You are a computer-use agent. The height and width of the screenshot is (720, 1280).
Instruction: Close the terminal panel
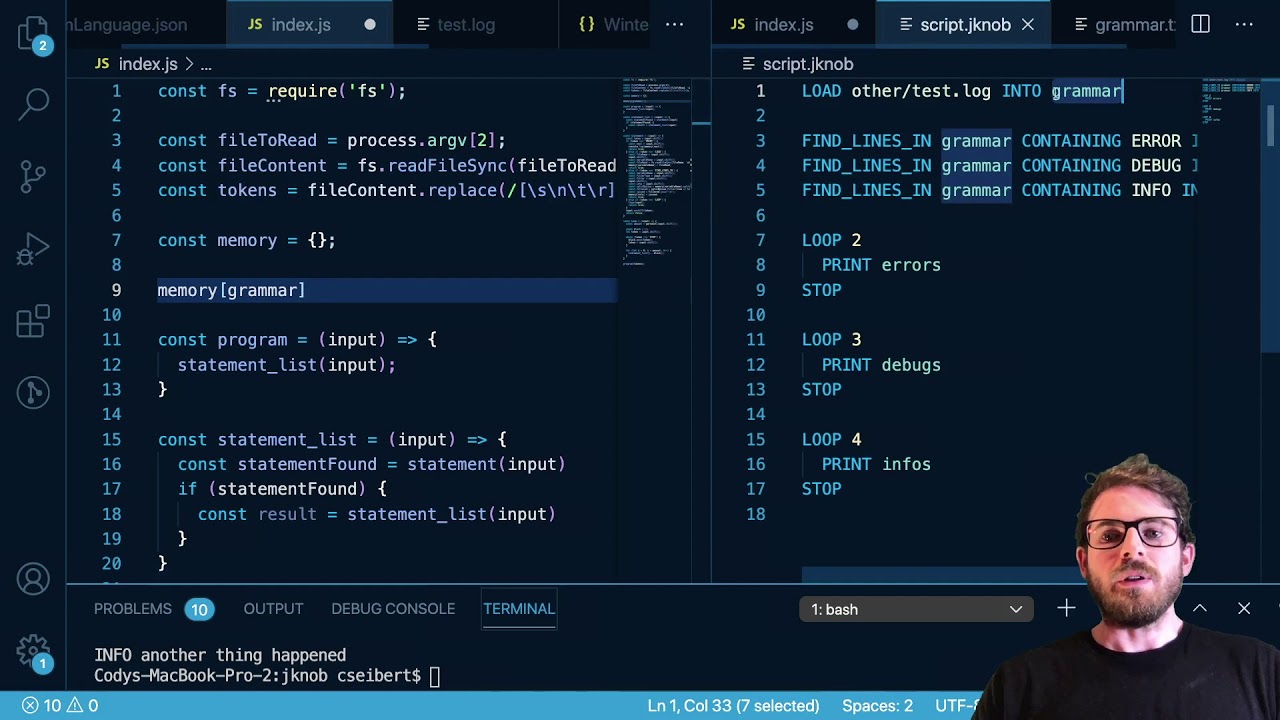pyautogui.click(x=1244, y=608)
